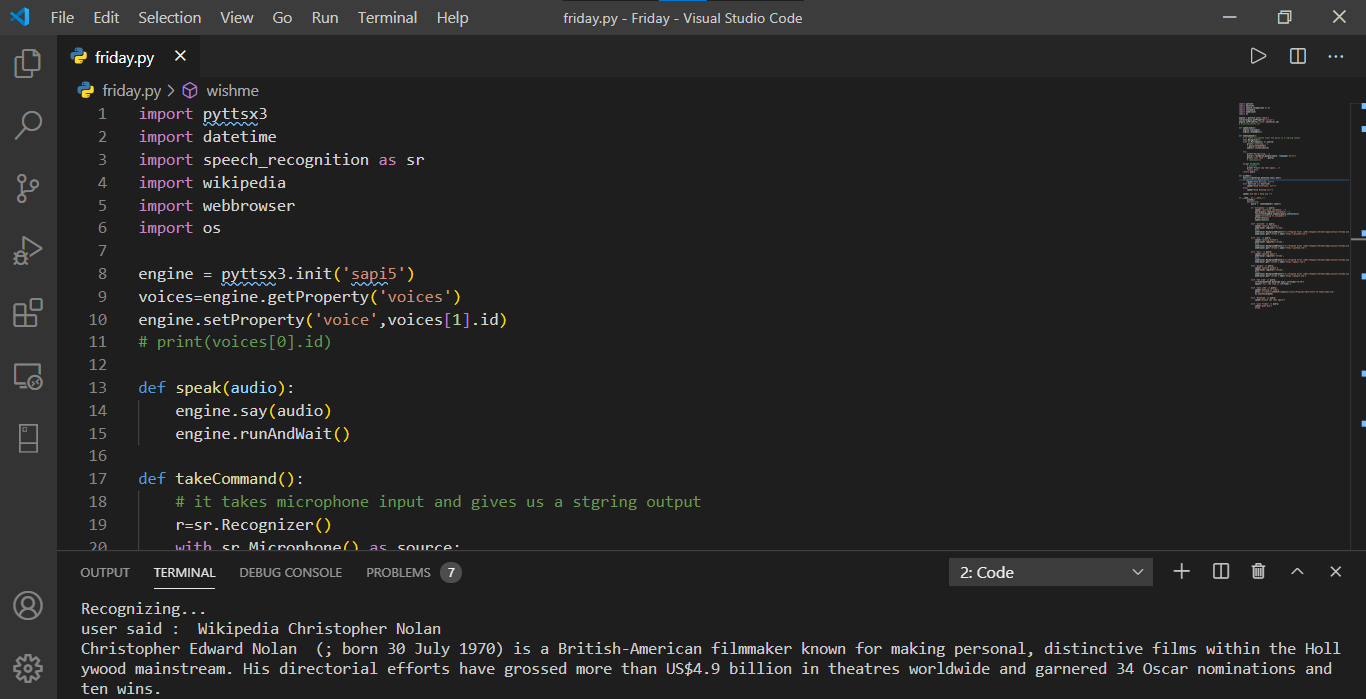This screenshot has height=699, width=1366.
Task: Open the Manage gear settings icon
Action: tap(28, 668)
